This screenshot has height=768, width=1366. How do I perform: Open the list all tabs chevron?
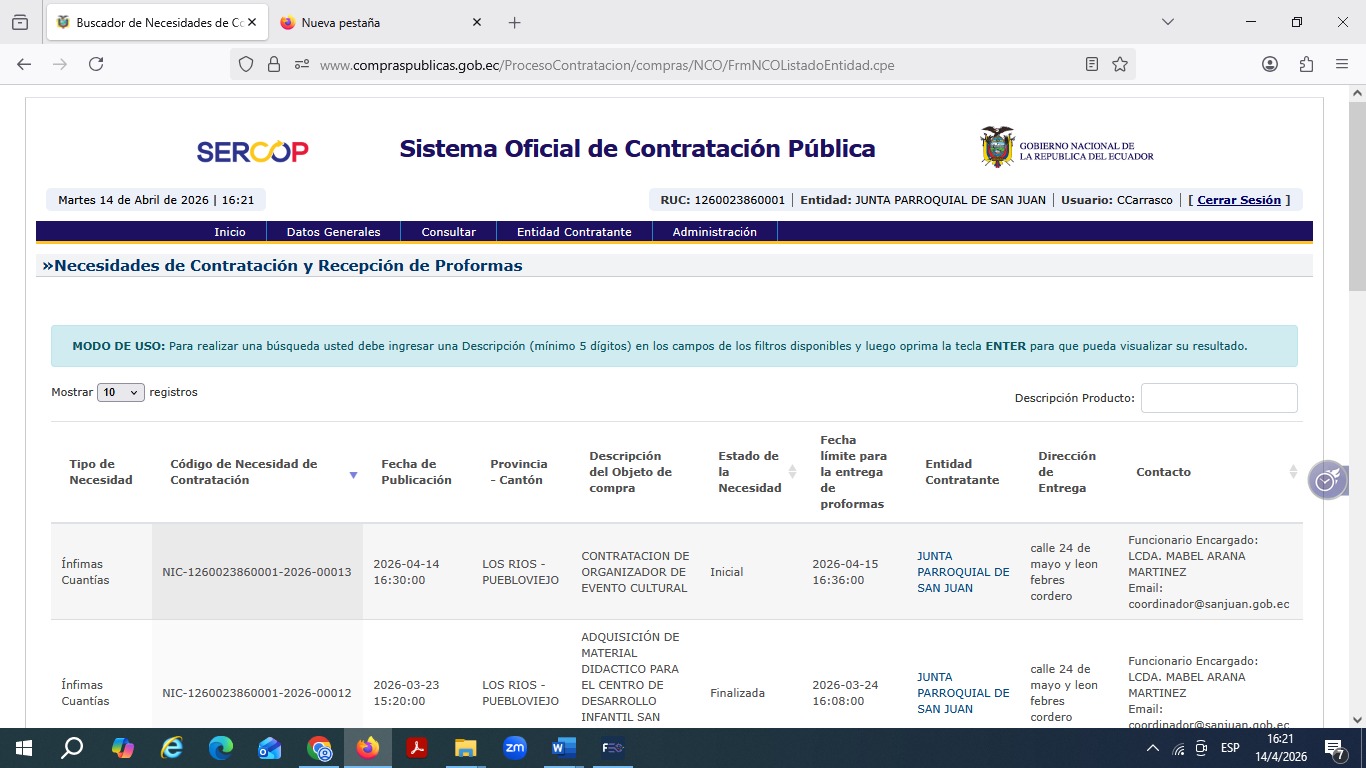[x=1167, y=22]
